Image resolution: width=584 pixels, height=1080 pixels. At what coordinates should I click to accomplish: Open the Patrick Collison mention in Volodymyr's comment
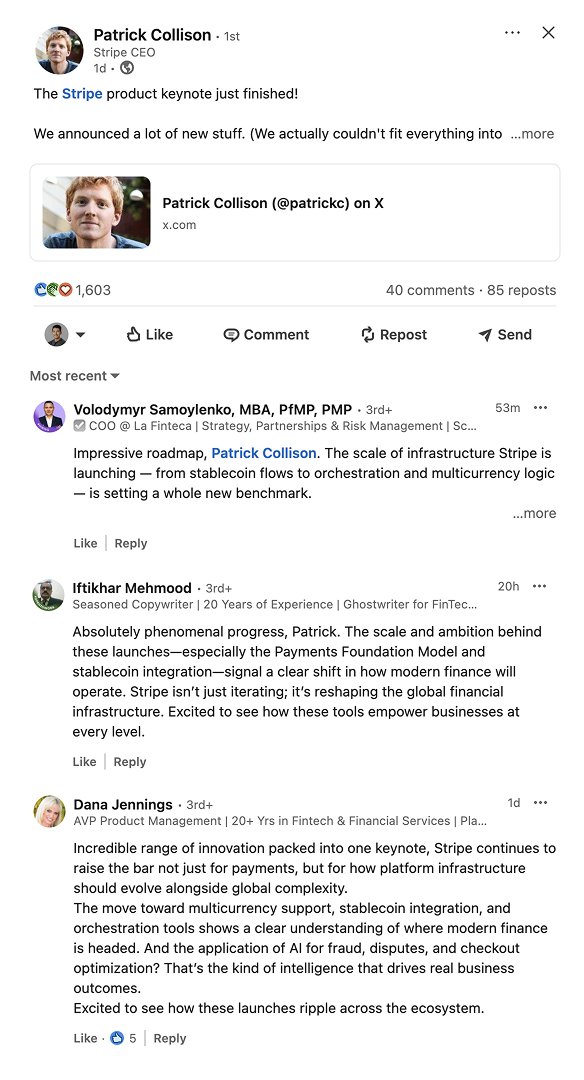264,453
